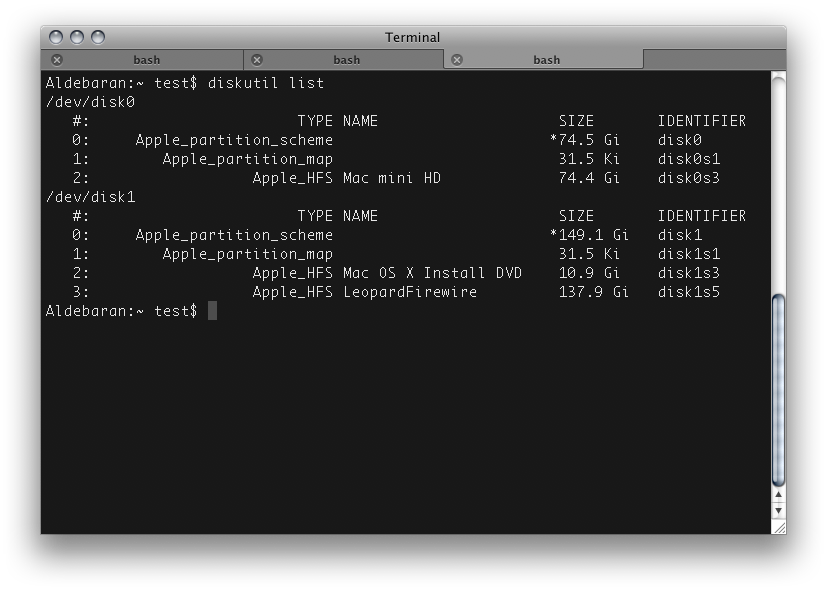Image resolution: width=827 pixels, height=590 pixels.
Task: Click the '137.9 Gi' size value
Action: tap(594, 292)
